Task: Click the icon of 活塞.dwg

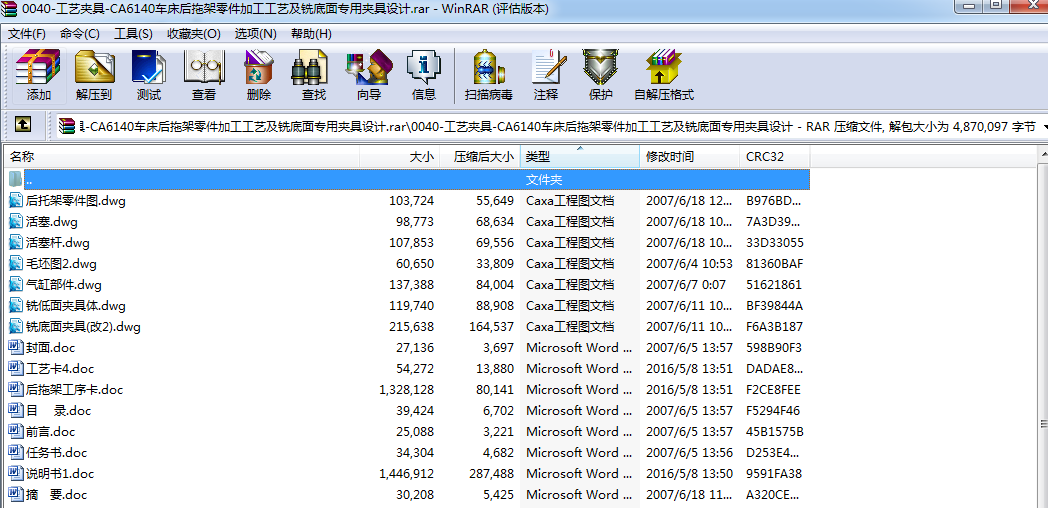Action: [16, 221]
